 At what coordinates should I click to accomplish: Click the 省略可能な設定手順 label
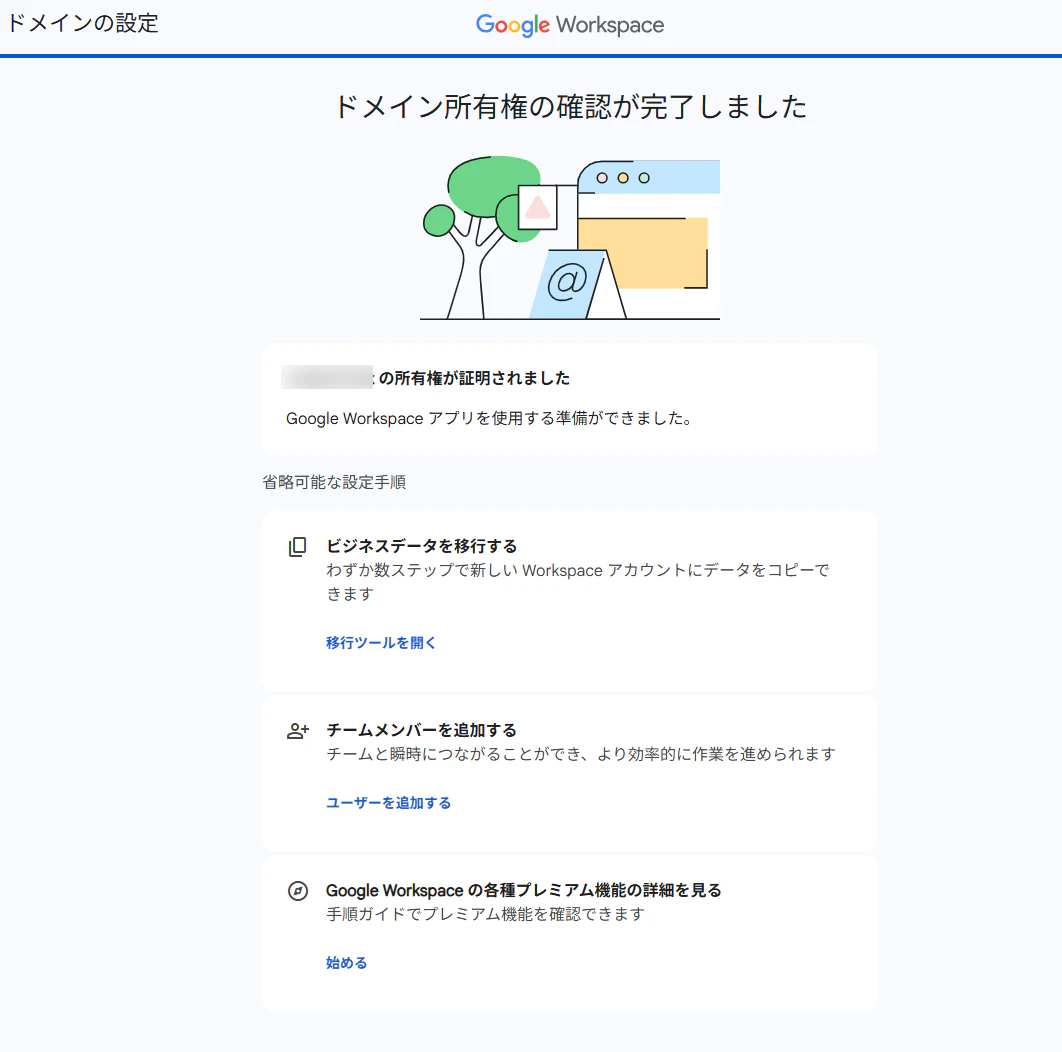coord(334,482)
